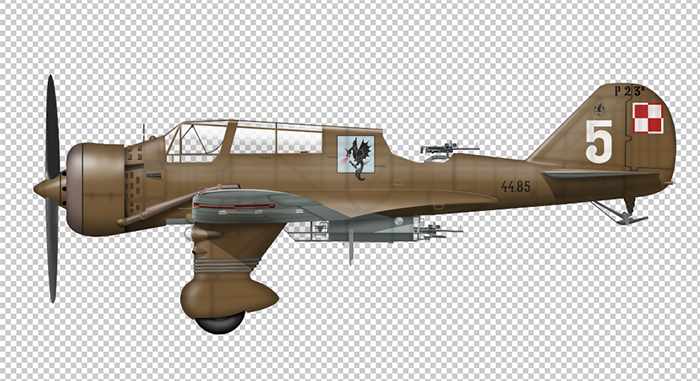Click the horizontal stabilizer on the tail
Viewport: 700px width, 381px height.
[600, 175]
